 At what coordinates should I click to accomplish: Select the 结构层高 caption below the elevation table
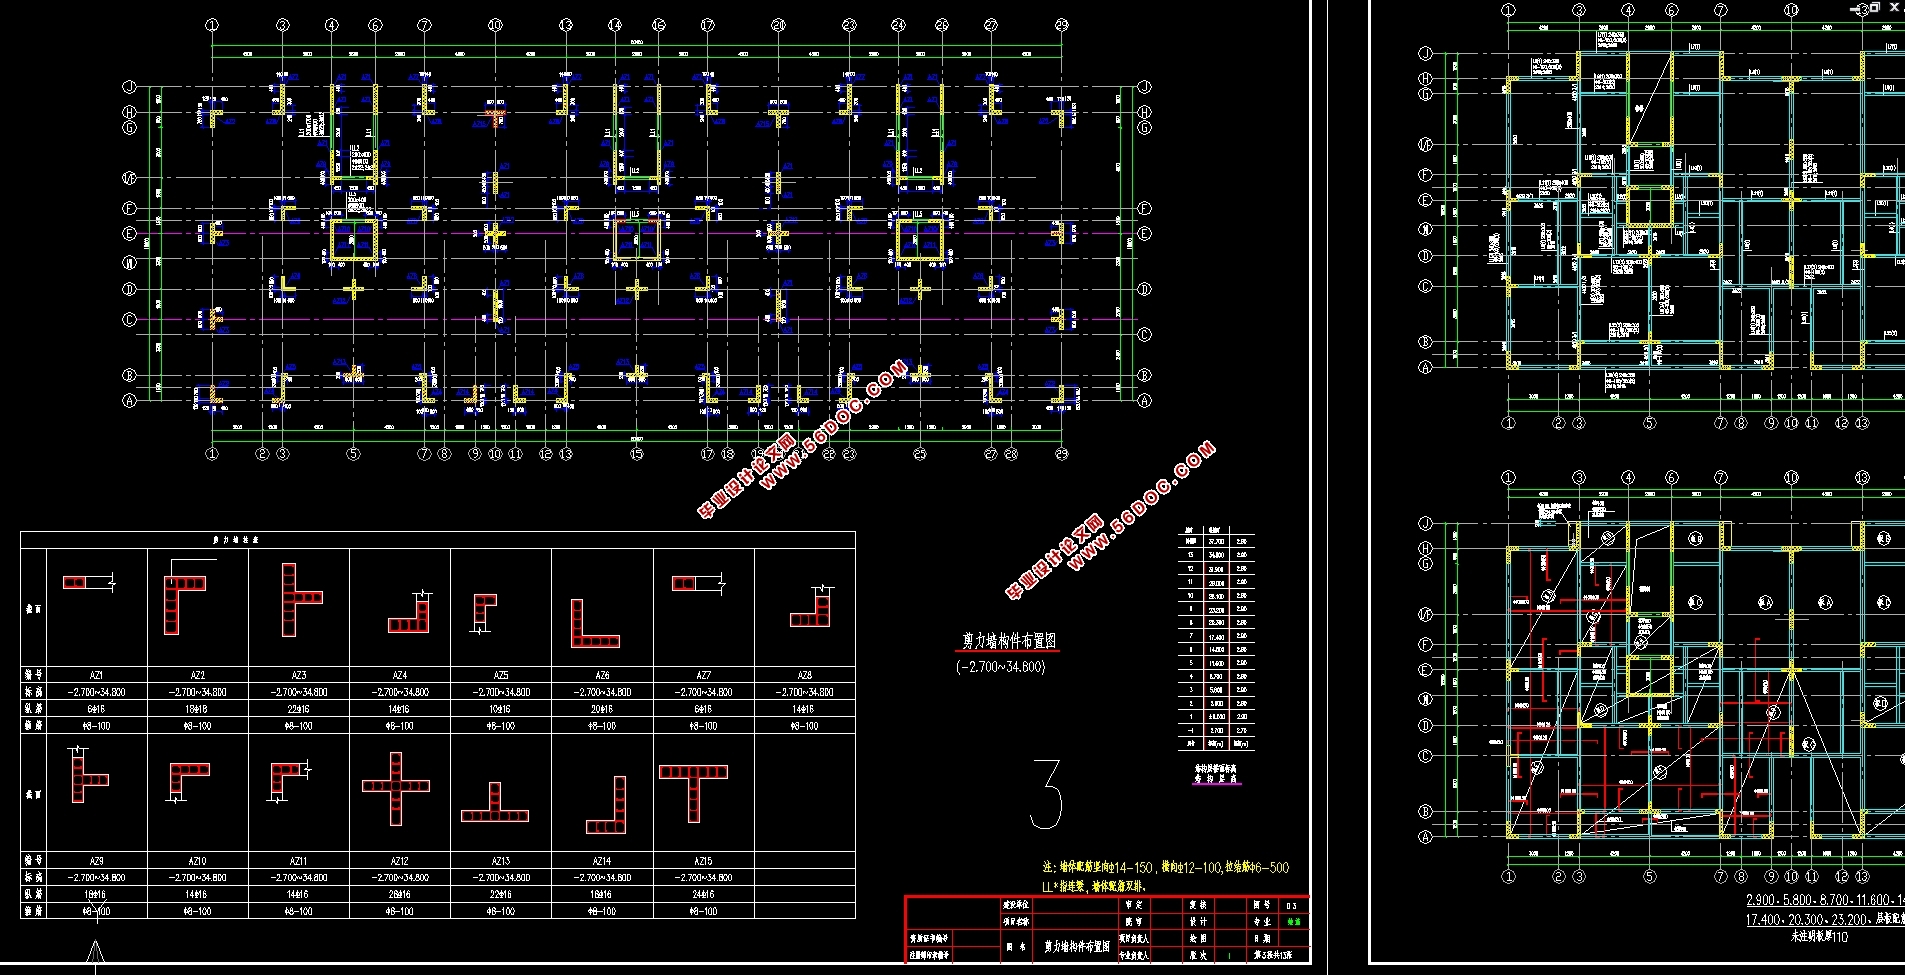1215,778
